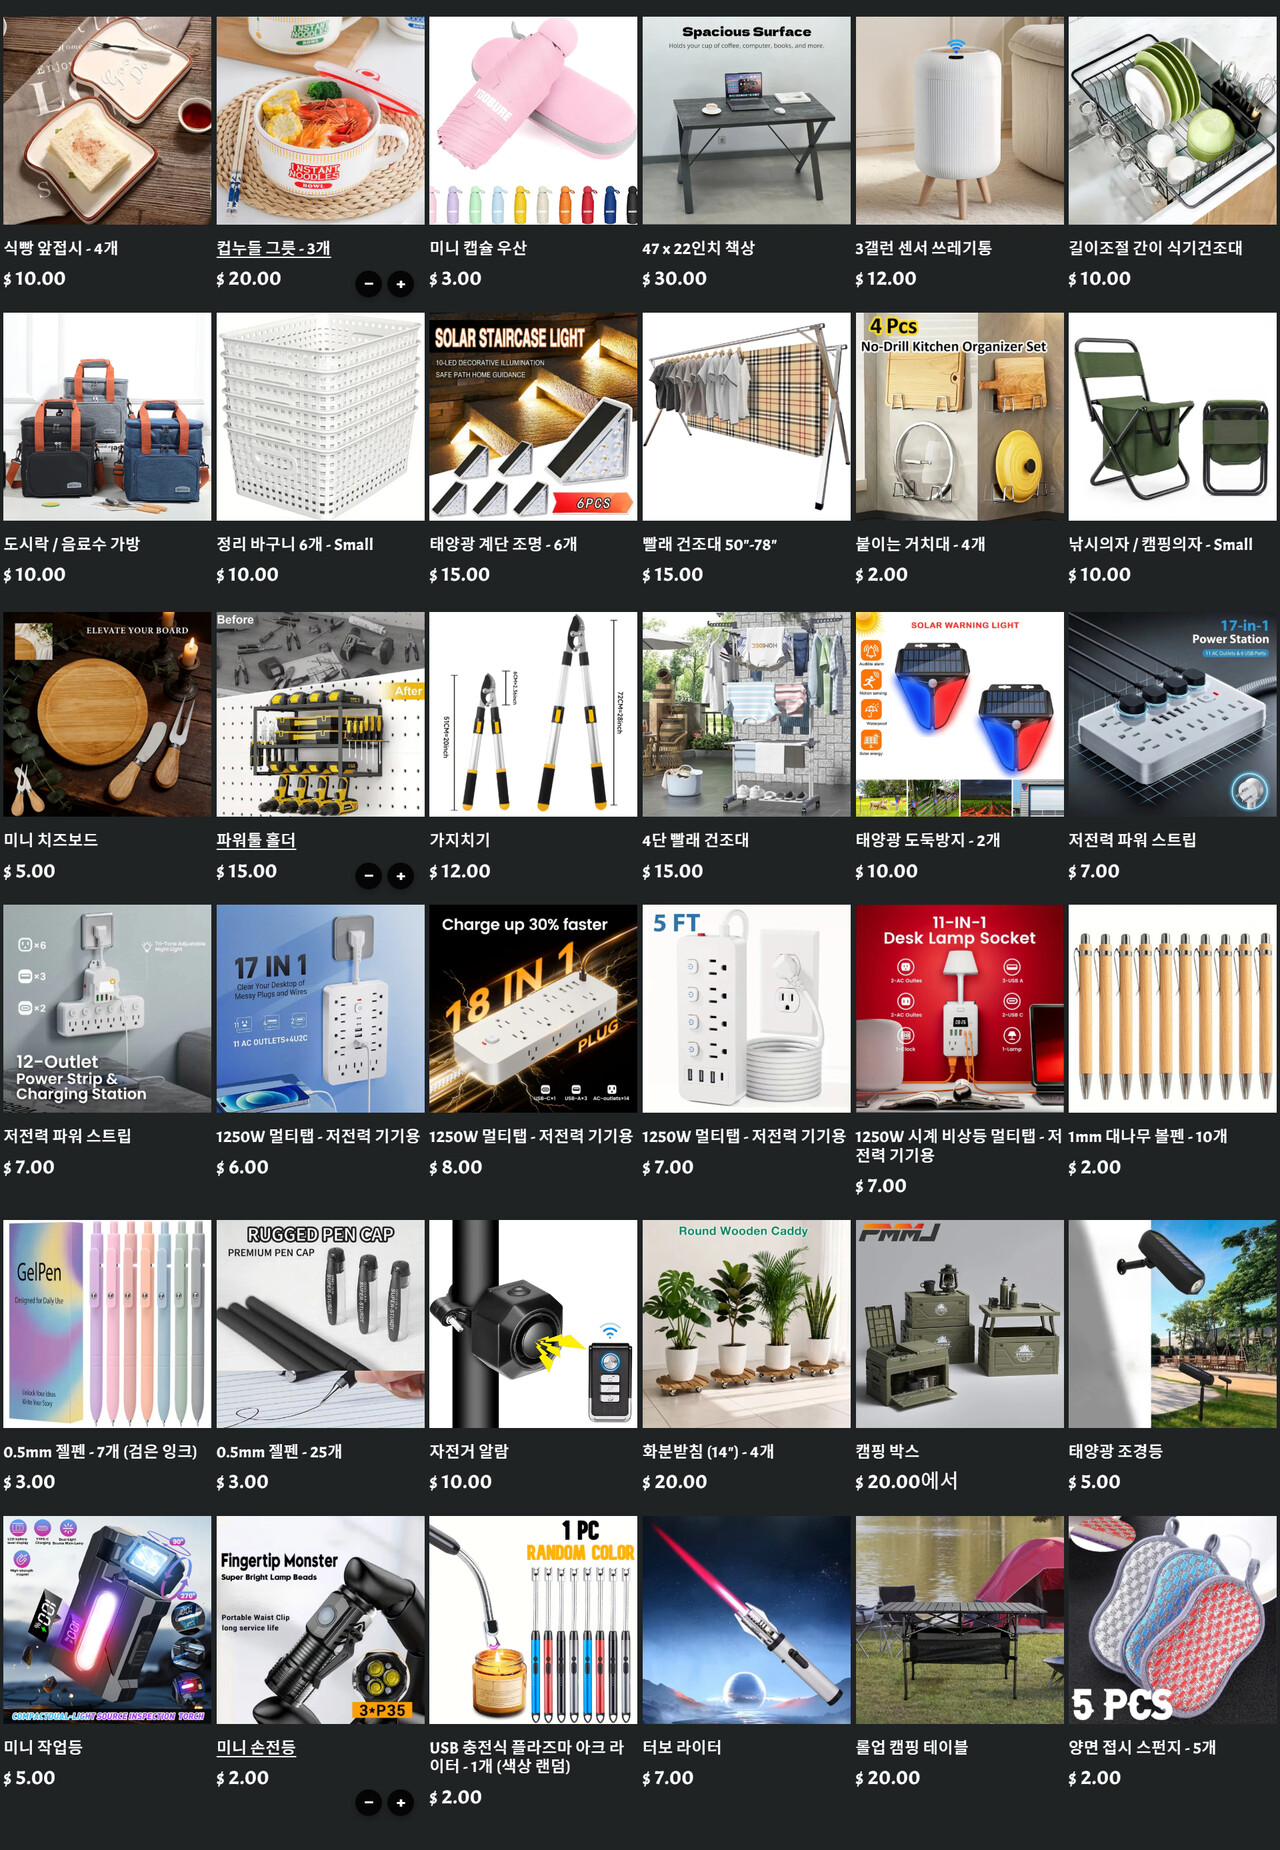Open the 파워툴 홀더 product title link
This screenshot has height=1850, width=1280.
click(256, 840)
